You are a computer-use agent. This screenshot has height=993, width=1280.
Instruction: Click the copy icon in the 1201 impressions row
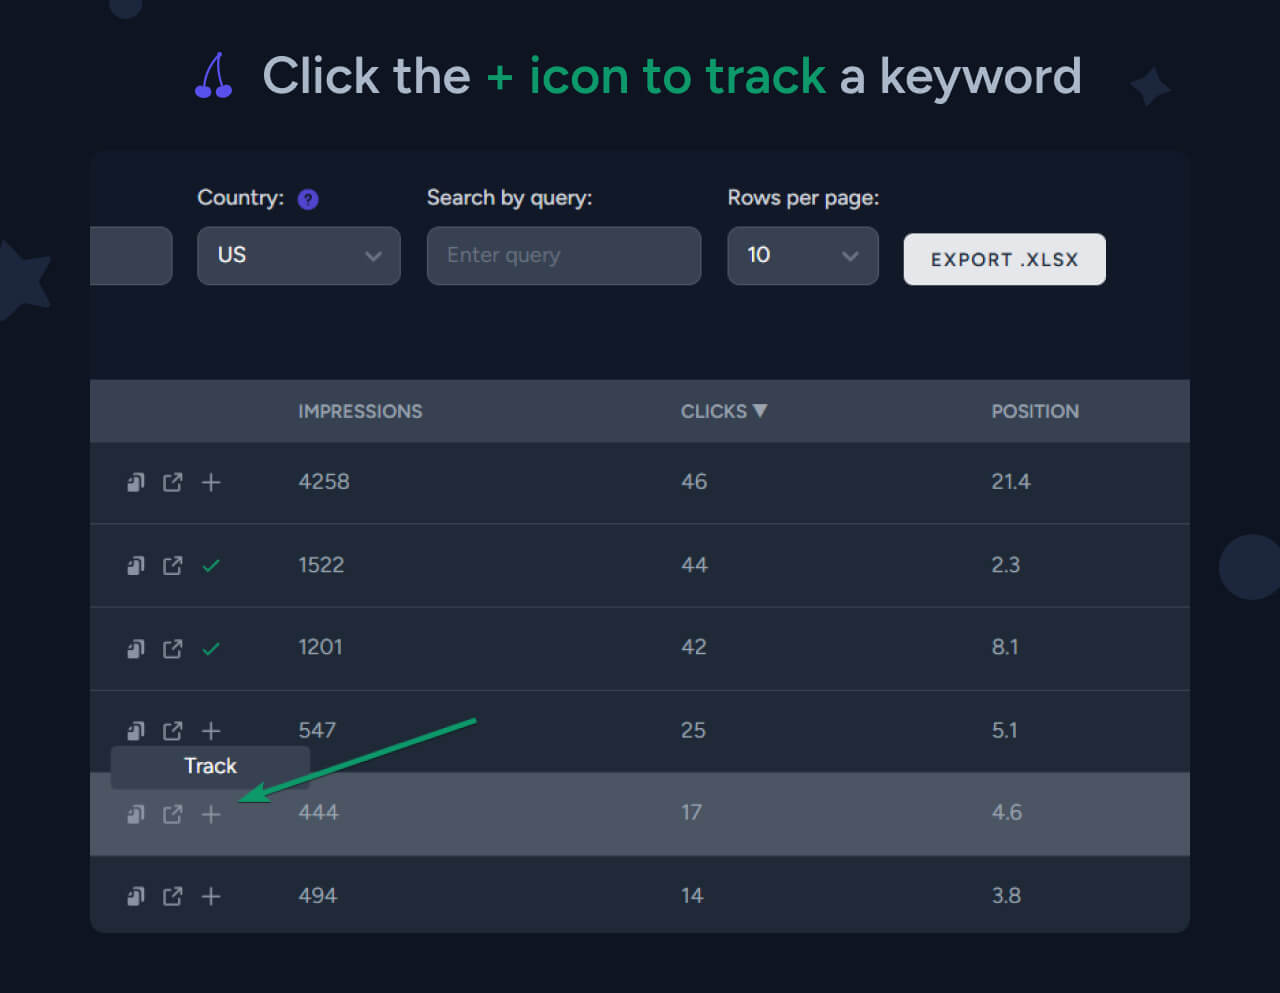pyautogui.click(x=136, y=649)
